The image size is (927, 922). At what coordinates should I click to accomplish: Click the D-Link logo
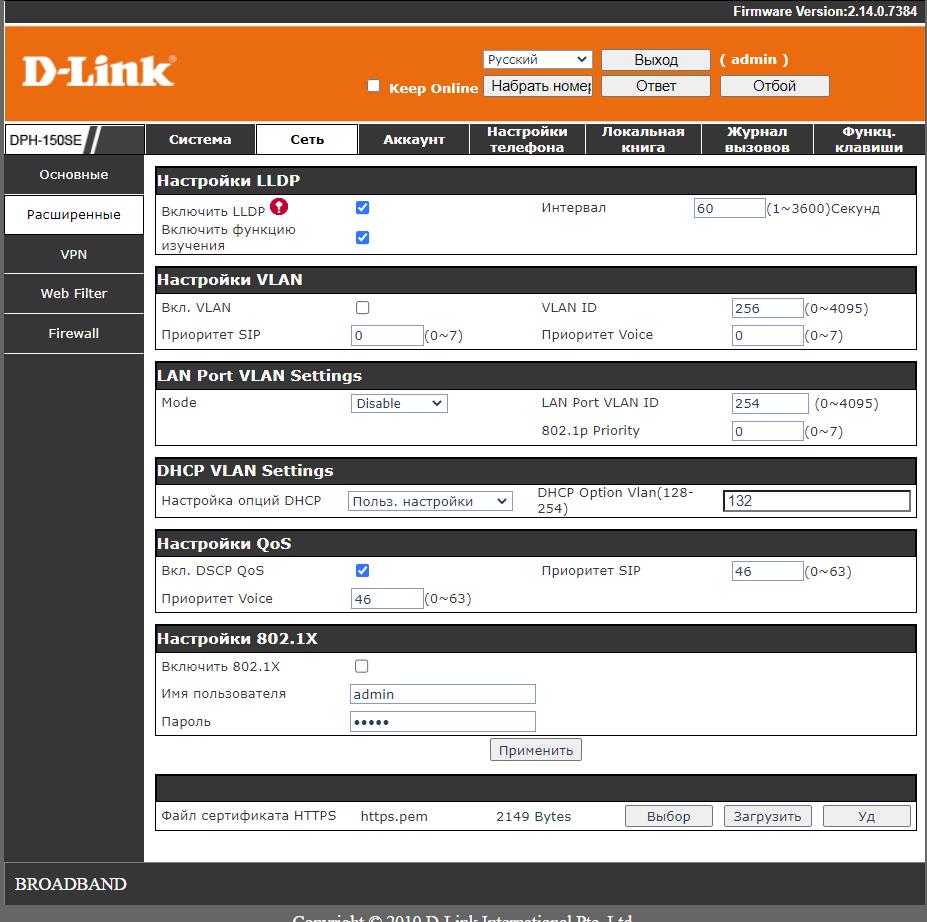point(99,71)
